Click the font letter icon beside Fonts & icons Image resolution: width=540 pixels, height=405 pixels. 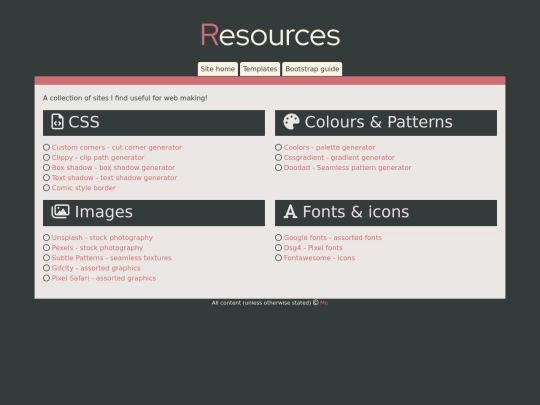pyautogui.click(x=290, y=211)
